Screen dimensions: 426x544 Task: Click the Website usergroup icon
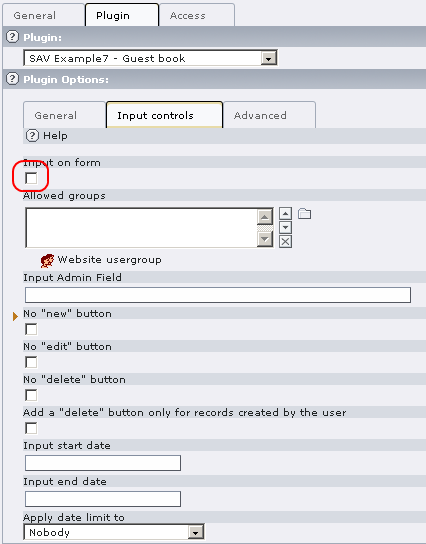pyautogui.click(x=47, y=261)
